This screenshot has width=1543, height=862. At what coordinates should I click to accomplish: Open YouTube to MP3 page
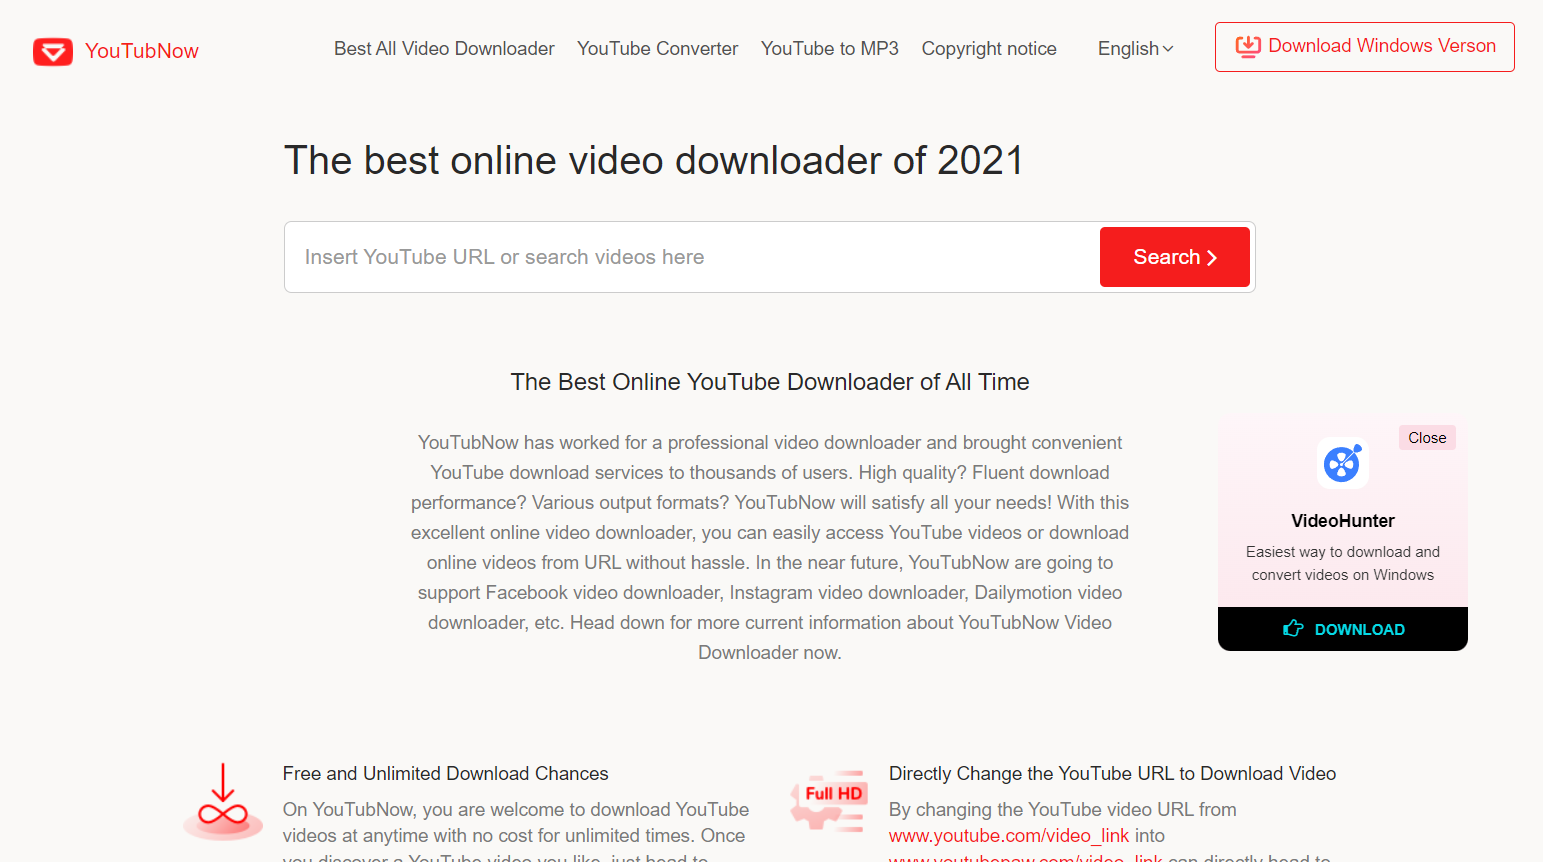[830, 49]
